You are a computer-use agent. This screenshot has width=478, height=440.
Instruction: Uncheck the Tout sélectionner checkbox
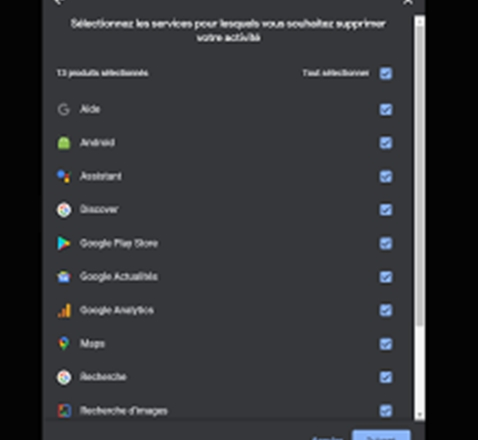click(386, 73)
